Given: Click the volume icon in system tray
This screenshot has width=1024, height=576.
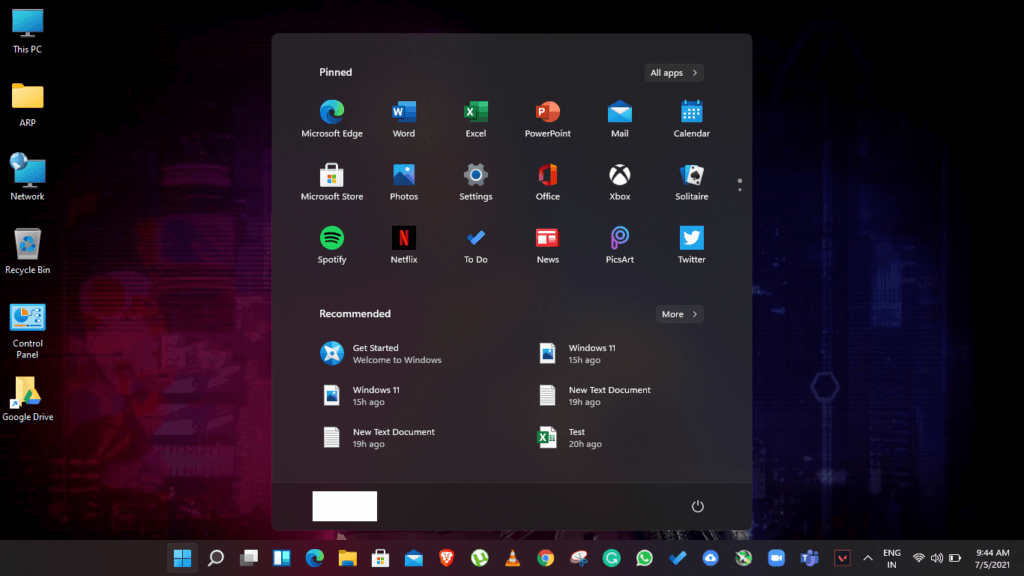Looking at the screenshot, I should pos(936,558).
